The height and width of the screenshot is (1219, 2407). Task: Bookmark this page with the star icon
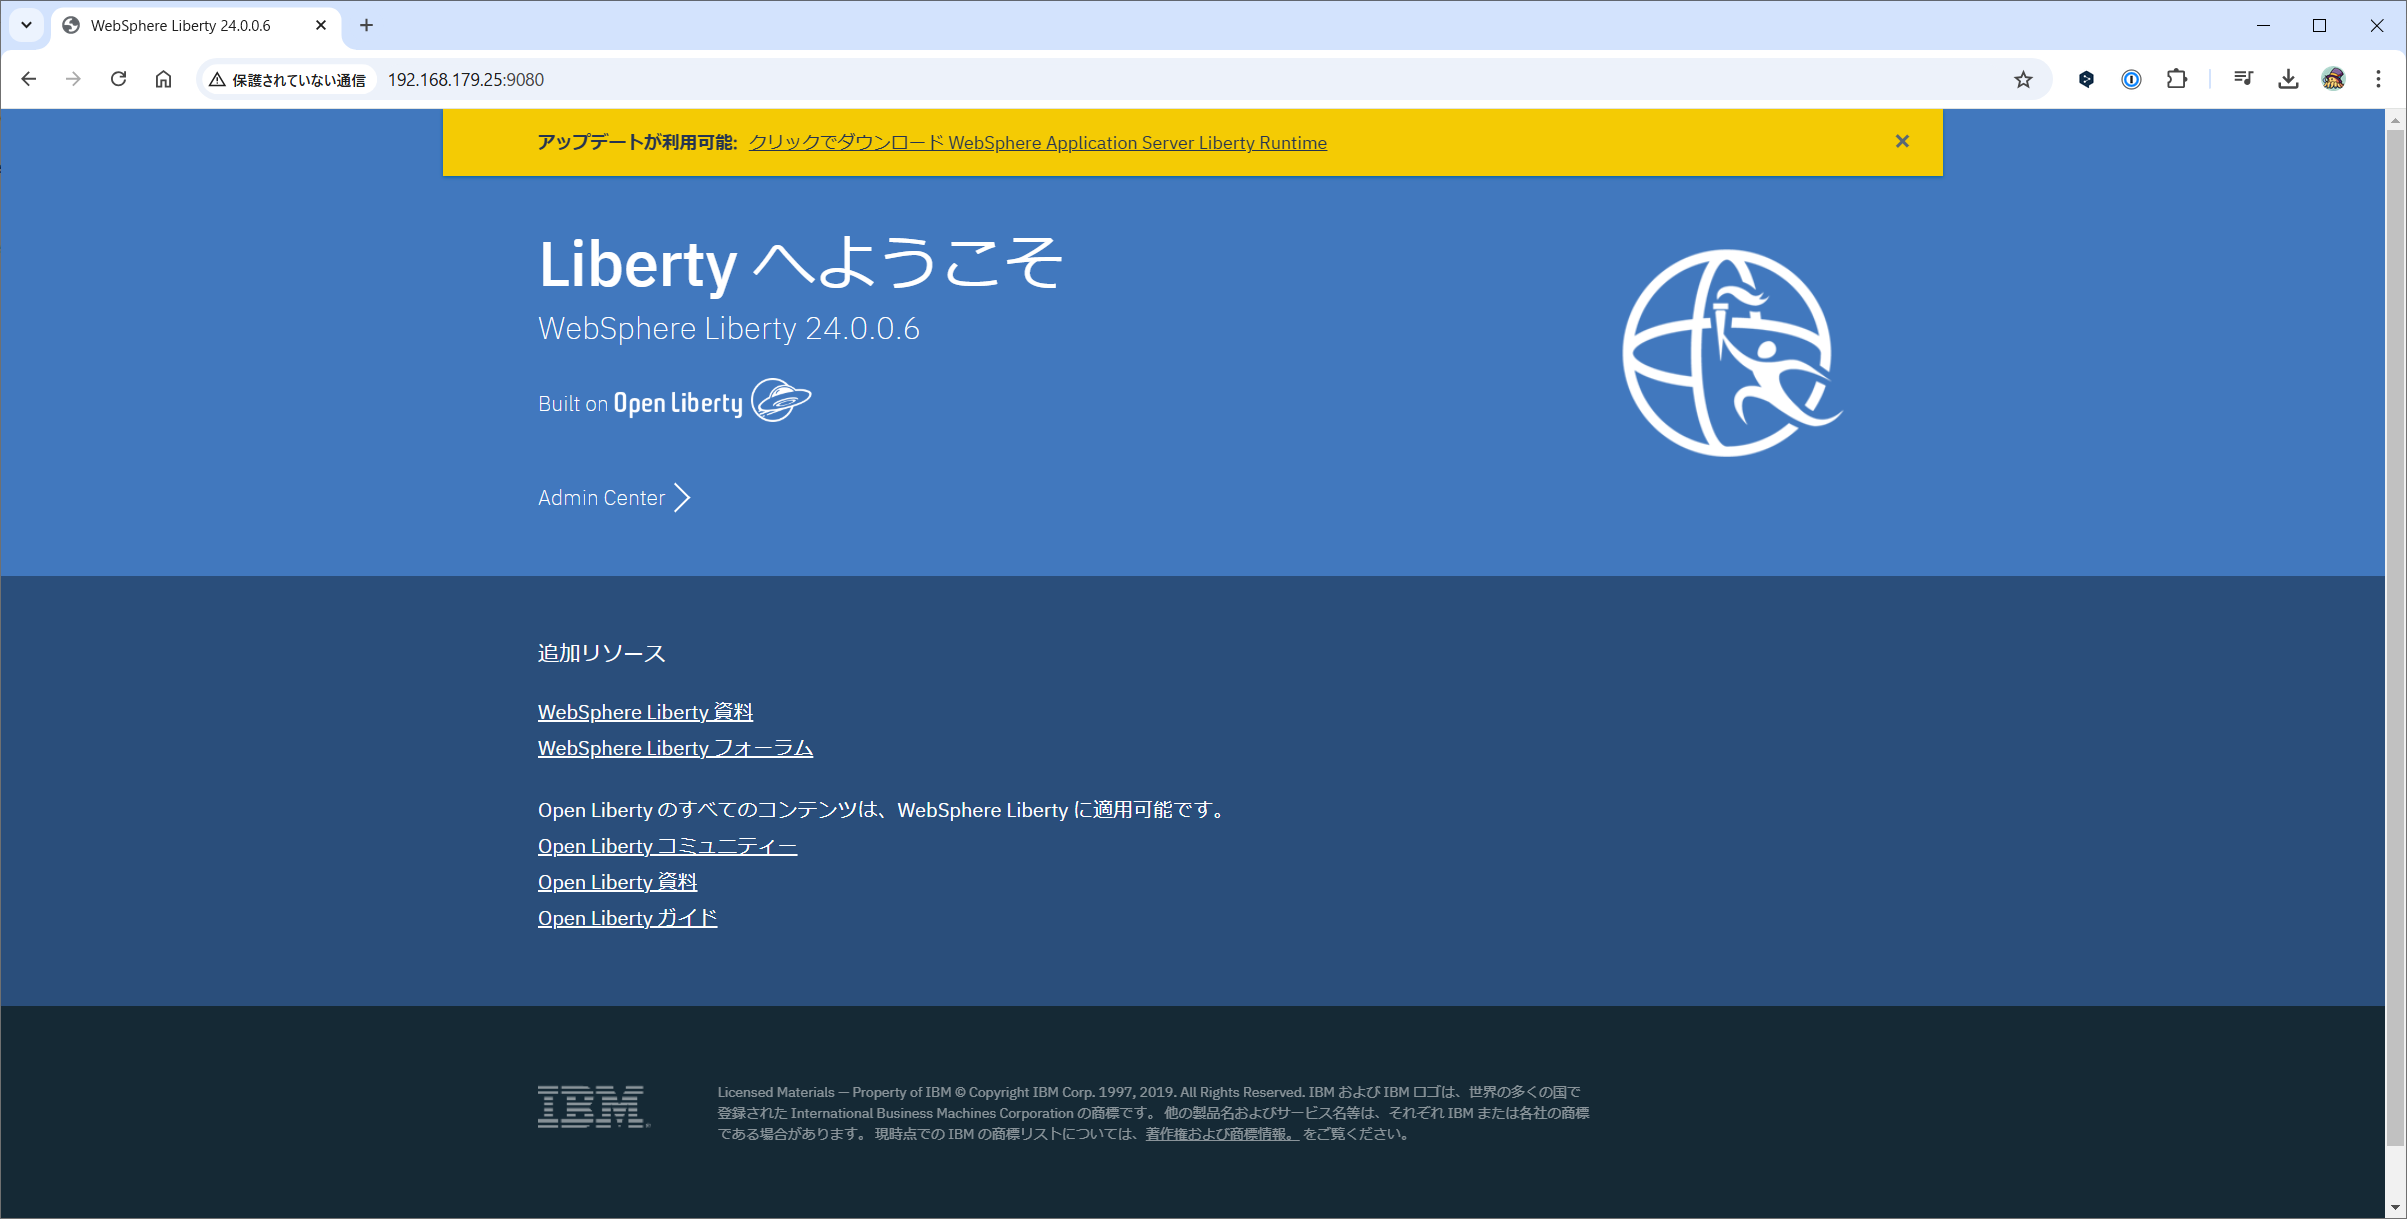pos(2024,79)
